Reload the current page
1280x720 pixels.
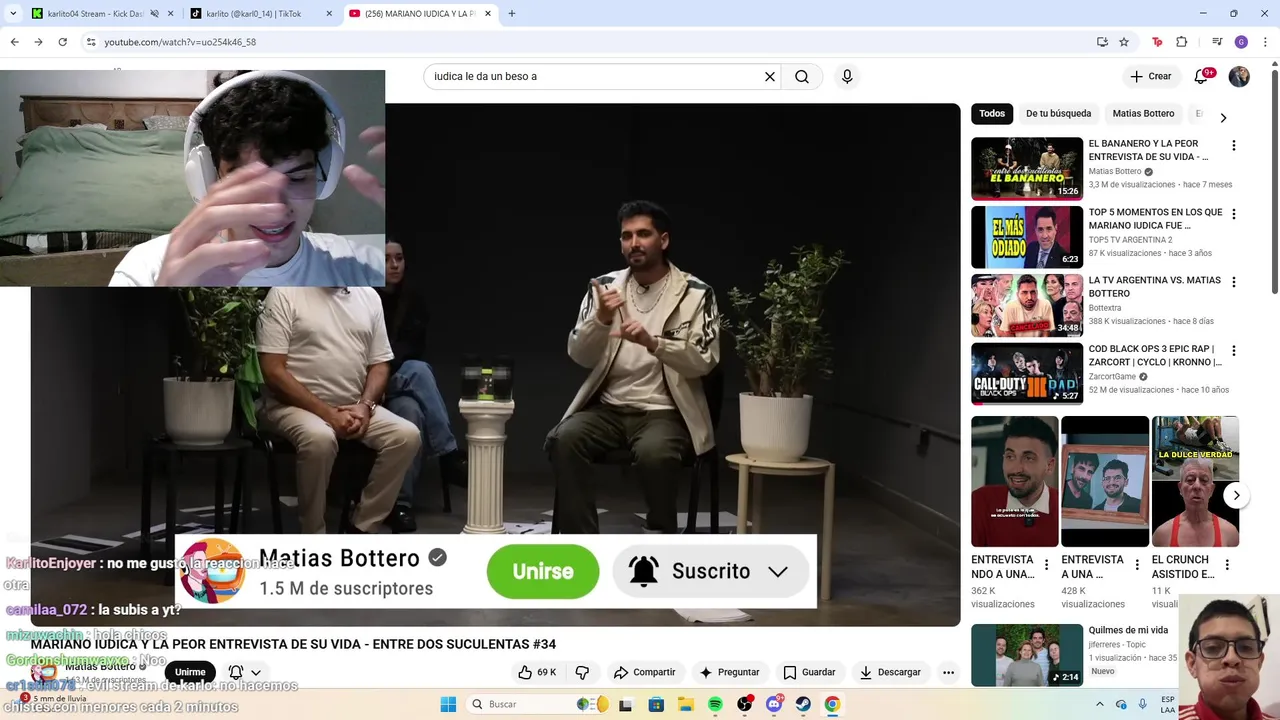tap(62, 42)
